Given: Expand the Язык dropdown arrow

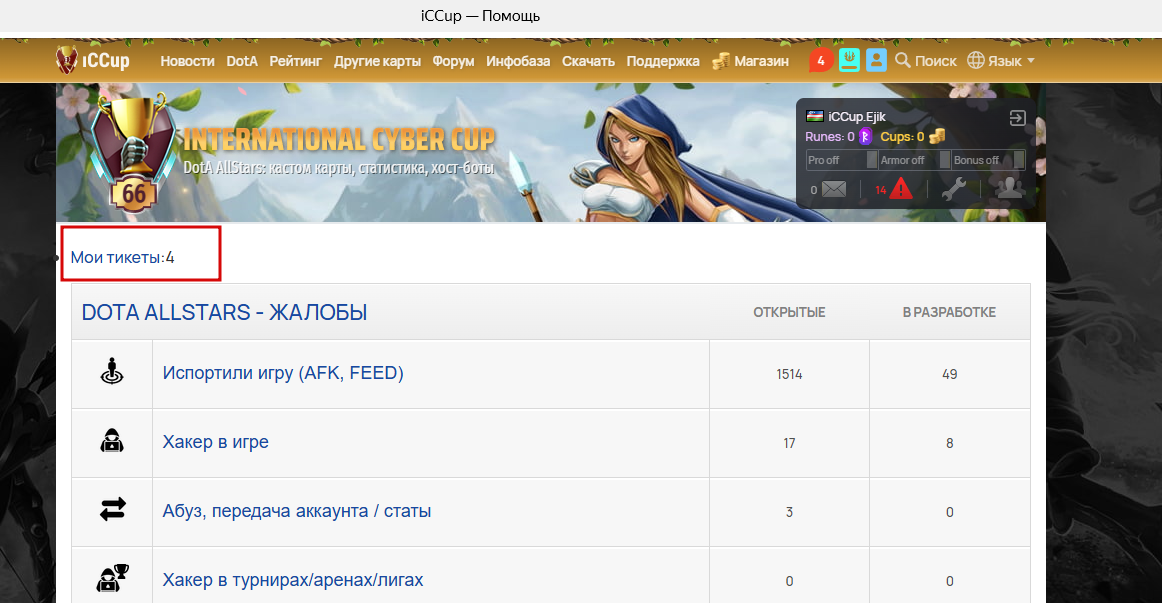Looking at the screenshot, I should point(1031,61).
